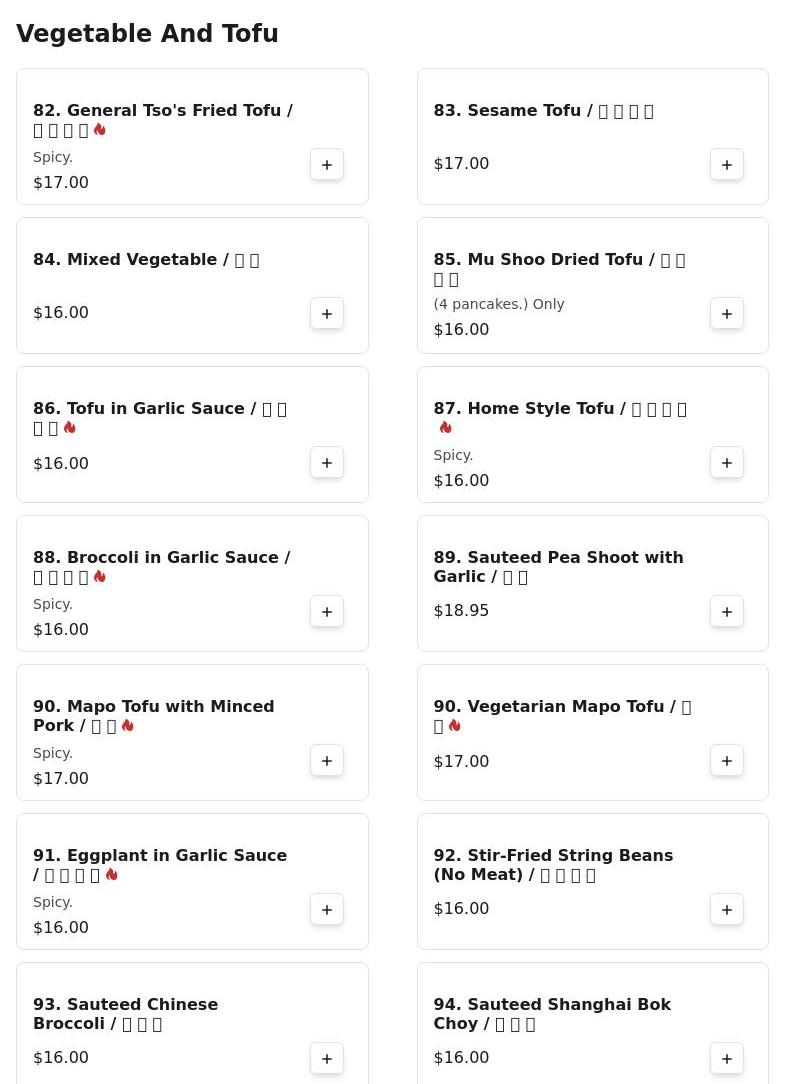Add General Tso's Fried Tofu to order

point(327,165)
